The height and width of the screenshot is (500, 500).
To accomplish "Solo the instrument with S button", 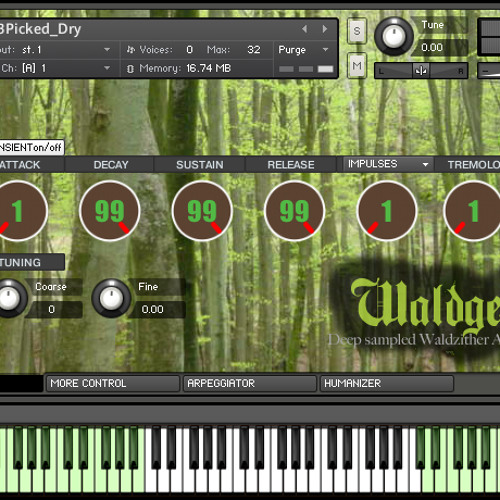I will click(x=357, y=31).
